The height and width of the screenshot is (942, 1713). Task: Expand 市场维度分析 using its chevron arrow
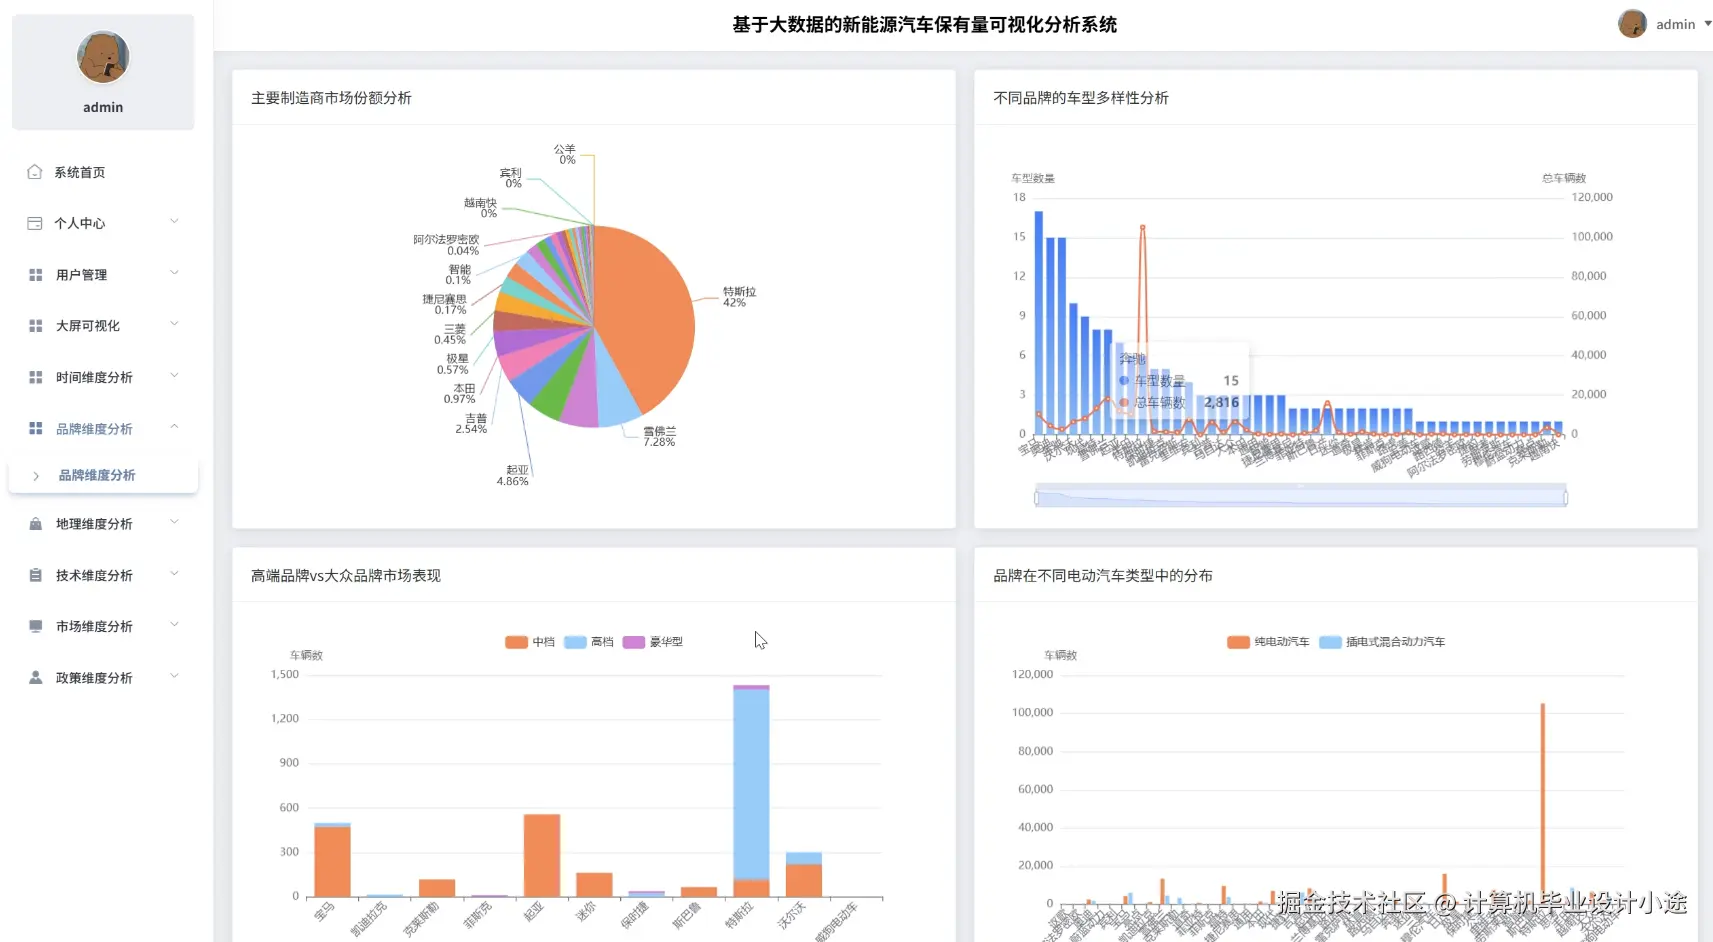tap(174, 625)
